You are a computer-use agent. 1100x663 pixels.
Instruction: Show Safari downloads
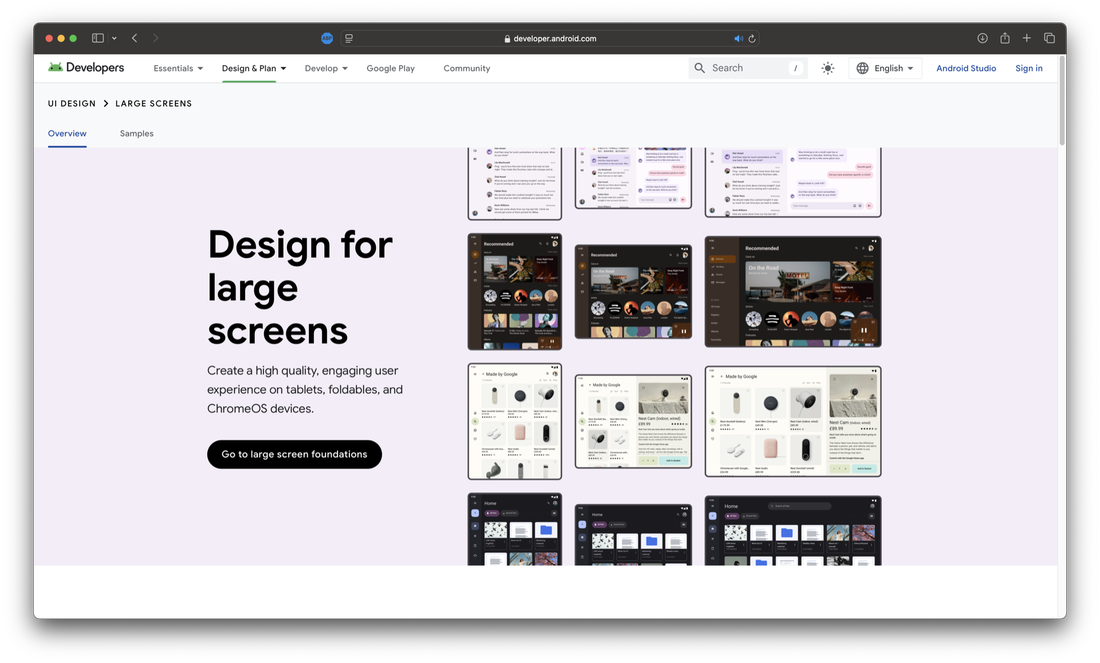click(x=982, y=38)
